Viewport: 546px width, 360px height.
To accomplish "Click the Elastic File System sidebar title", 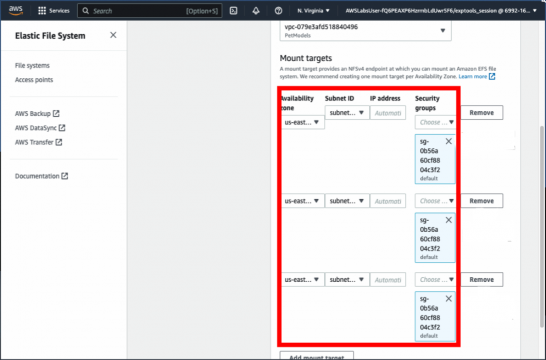I will [50, 36].
